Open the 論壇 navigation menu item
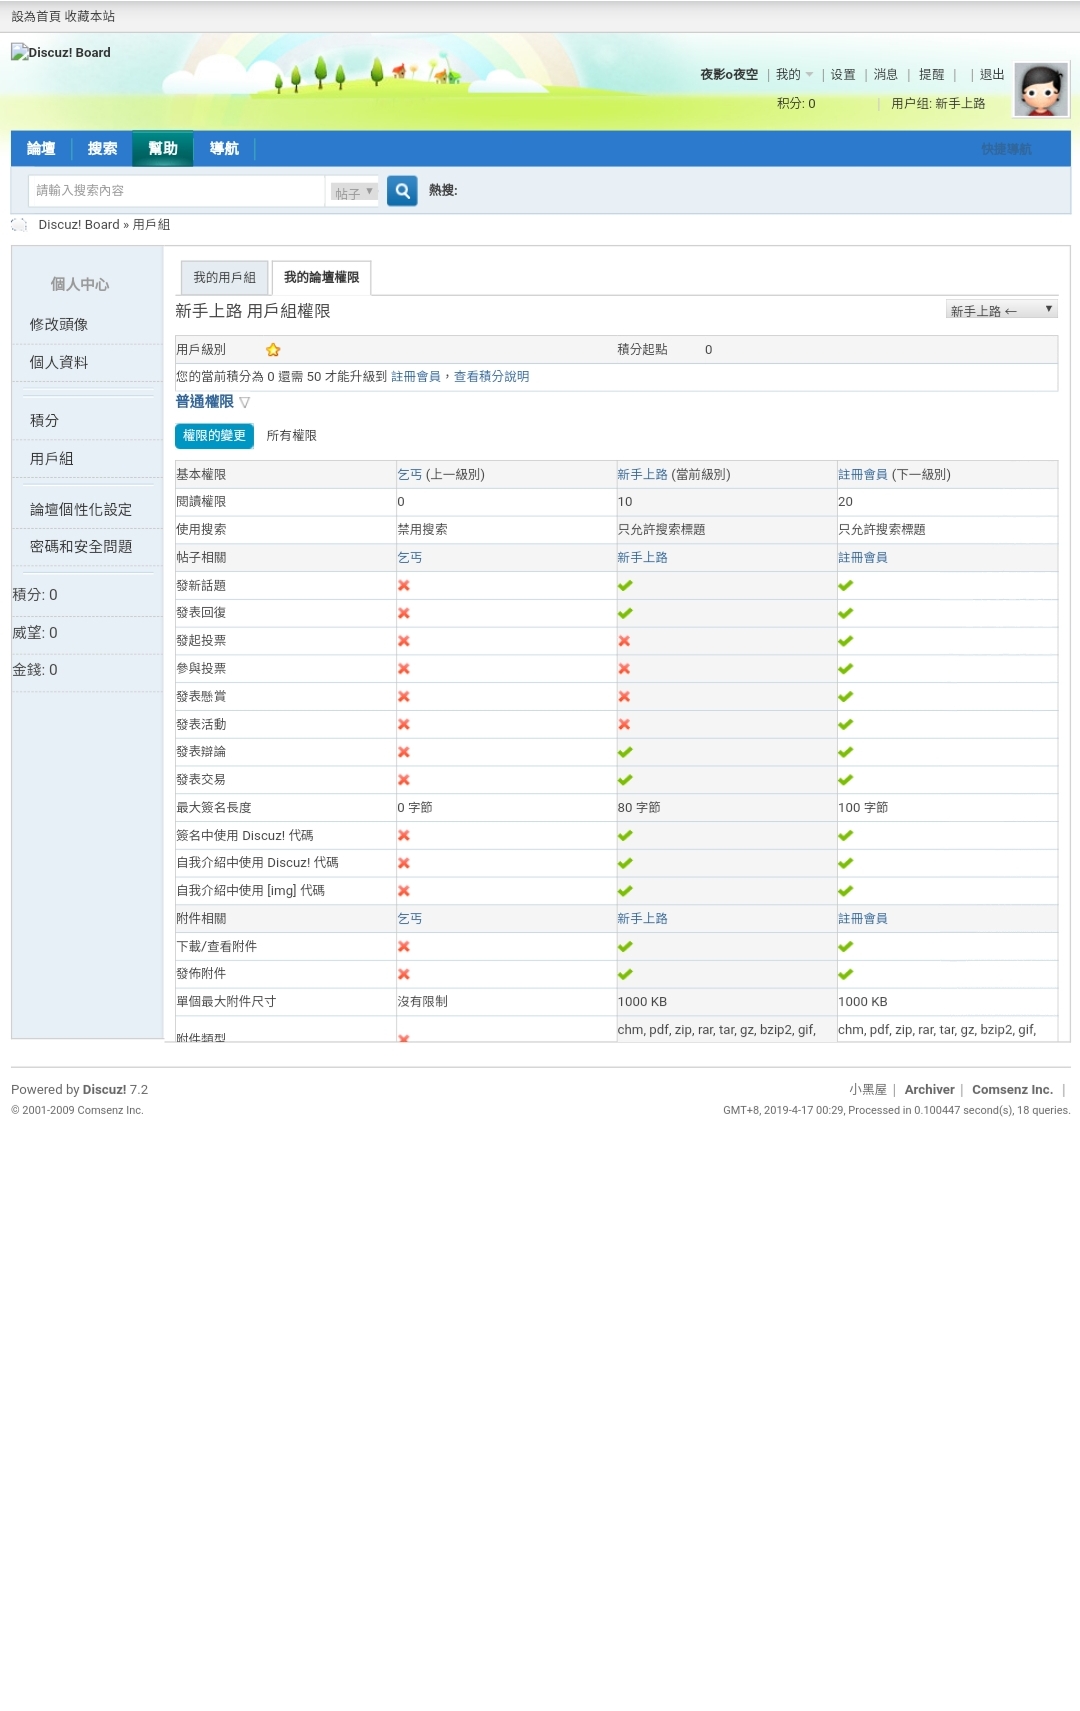This screenshot has width=1080, height=1711. [x=41, y=149]
